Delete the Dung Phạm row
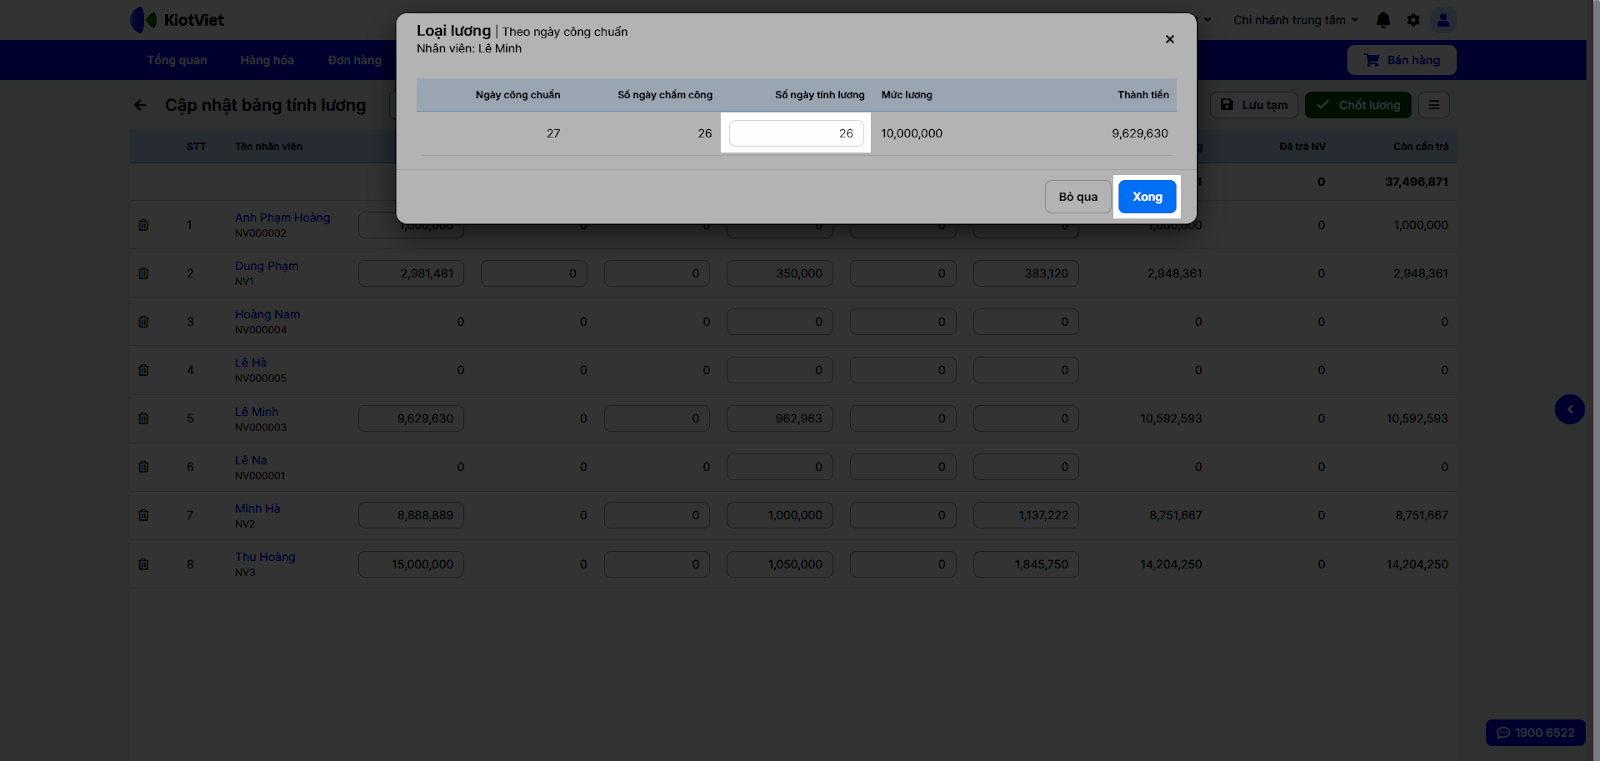The height and width of the screenshot is (761, 1600). (143, 273)
